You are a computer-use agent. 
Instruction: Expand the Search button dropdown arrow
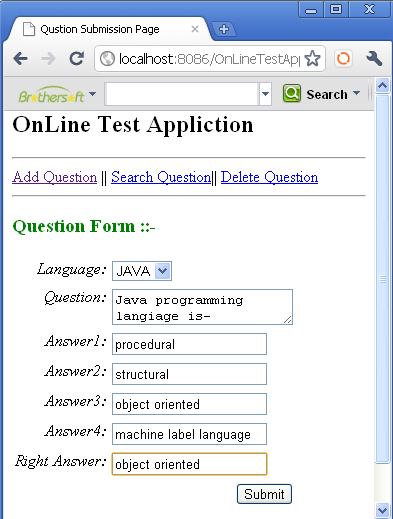click(x=356, y=93)
